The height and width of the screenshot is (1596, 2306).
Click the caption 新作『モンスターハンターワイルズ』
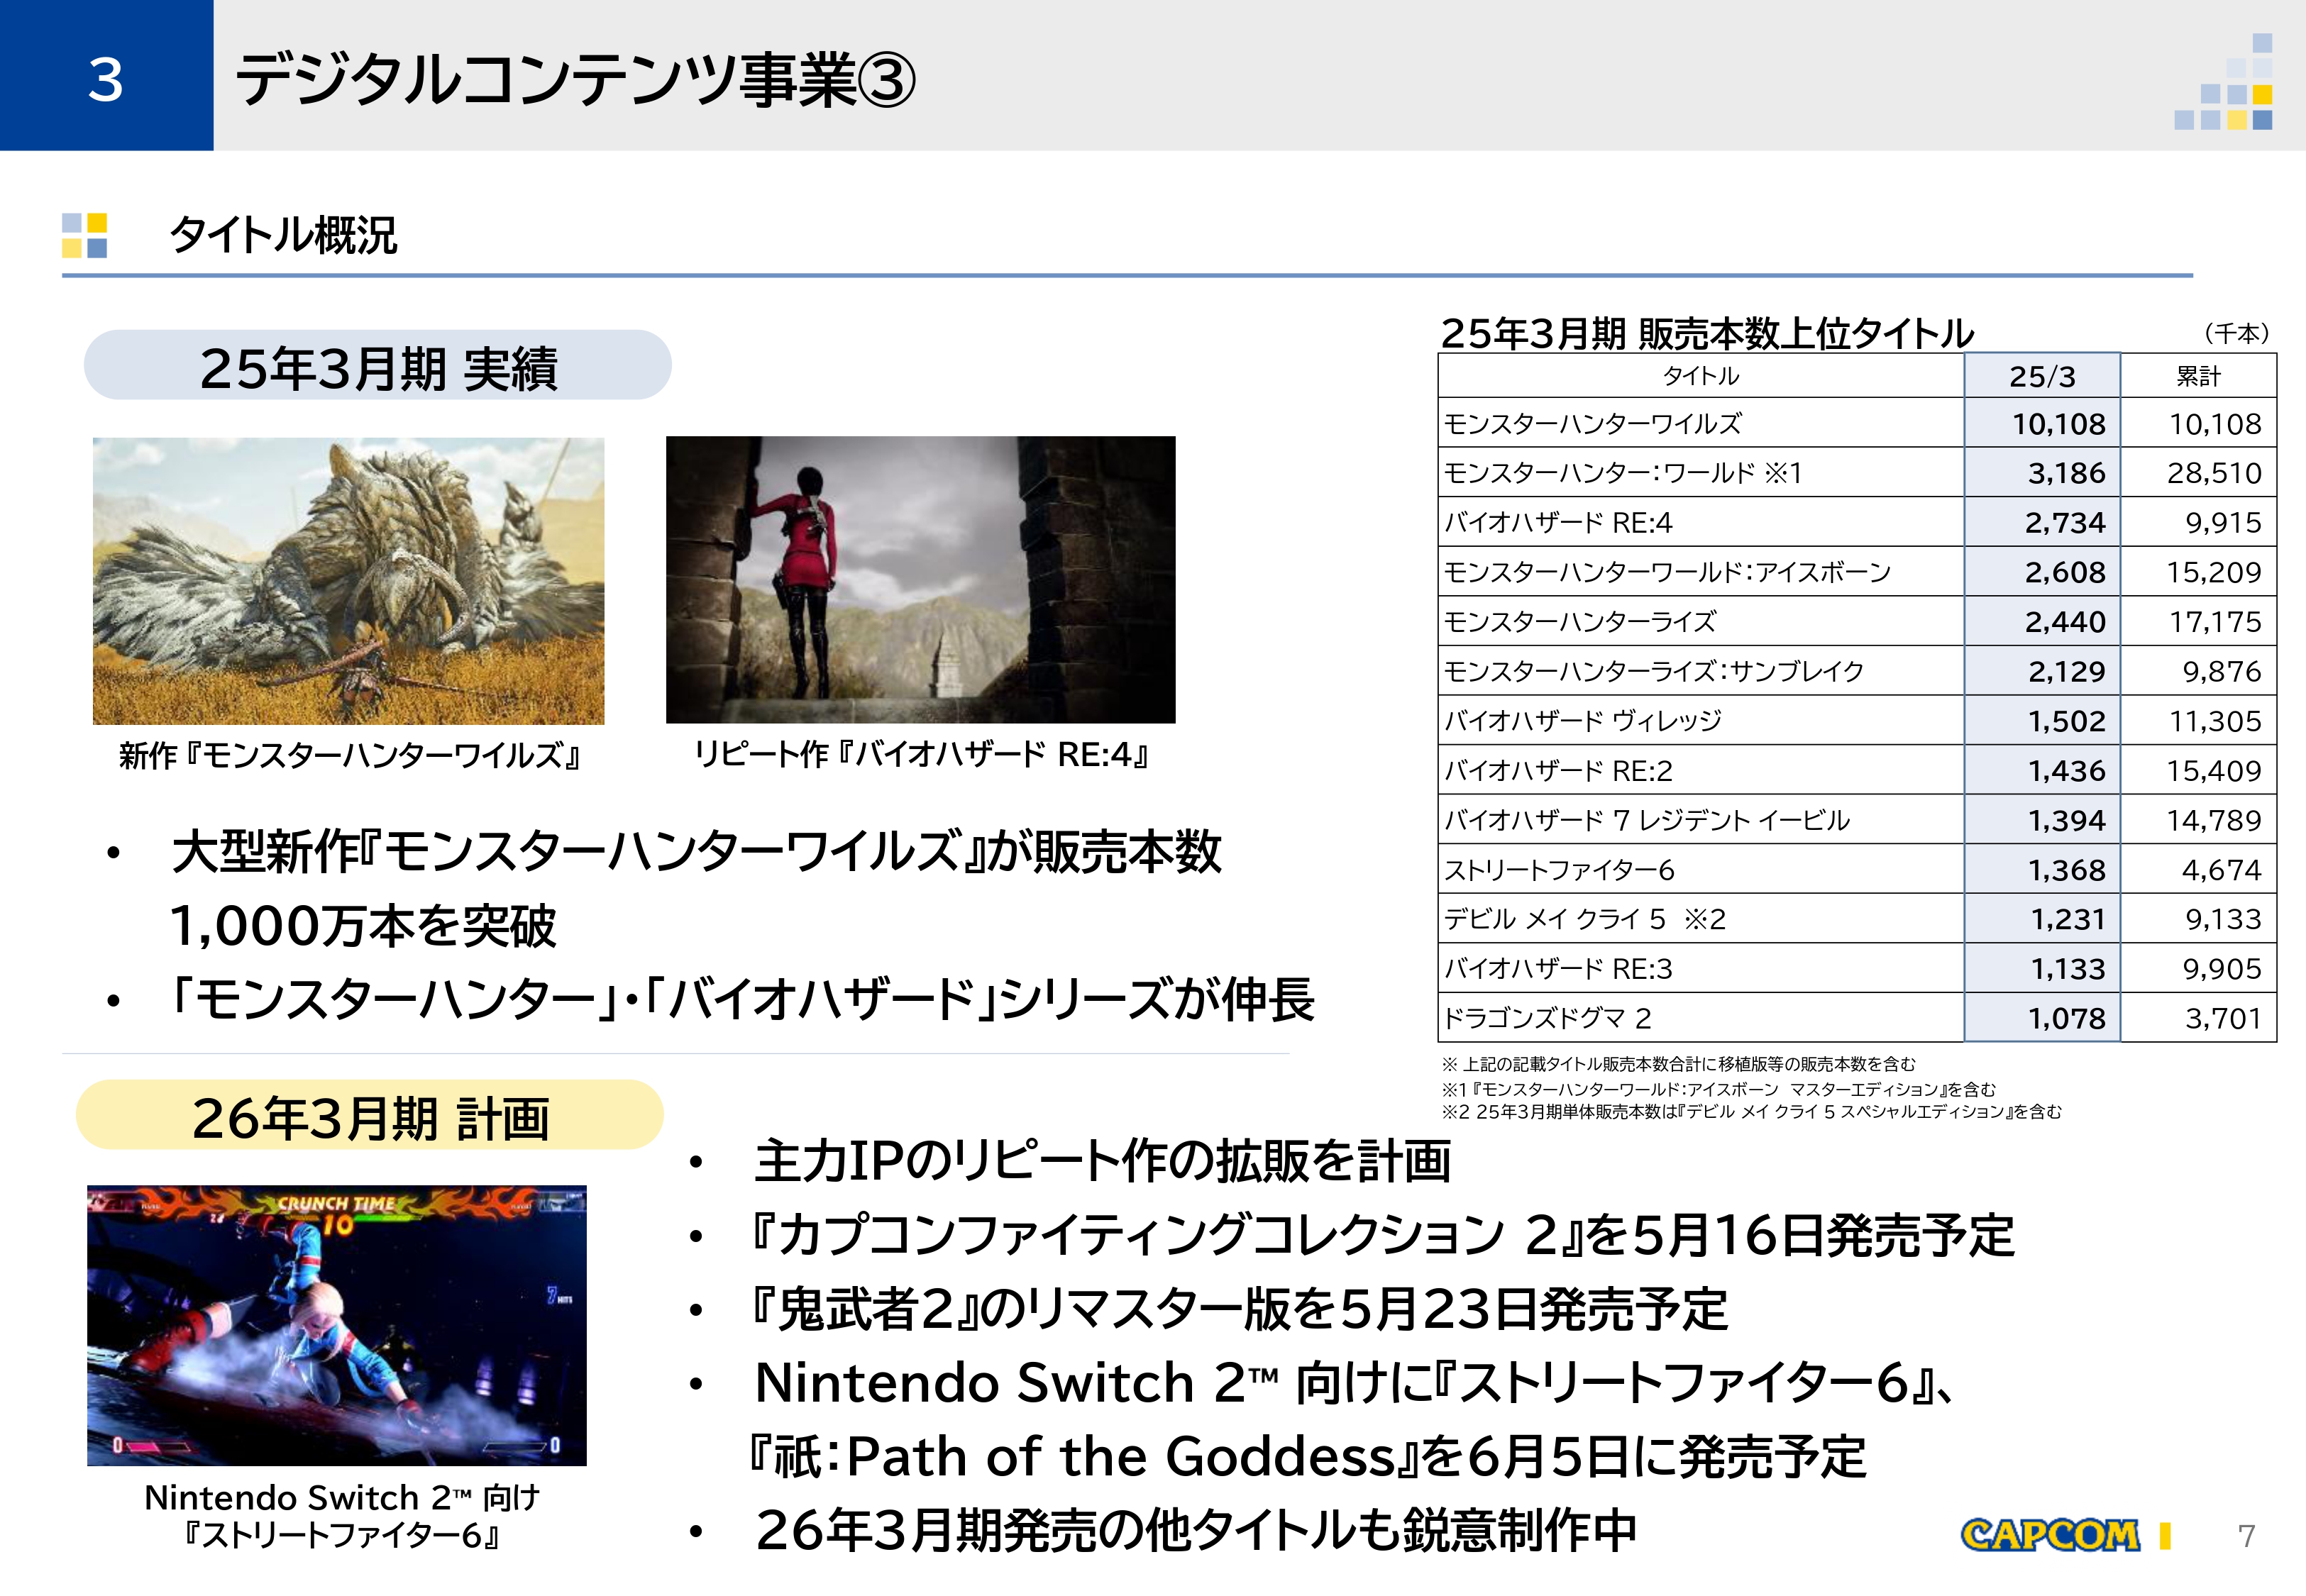click(x=350, y=755)
